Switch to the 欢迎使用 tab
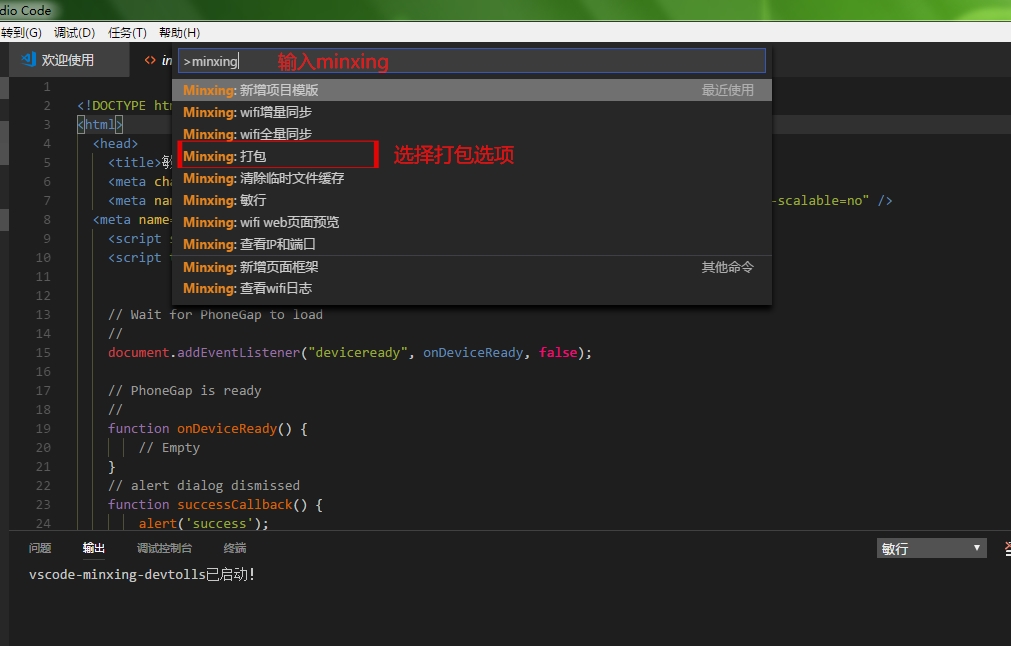 click(68, 60)
